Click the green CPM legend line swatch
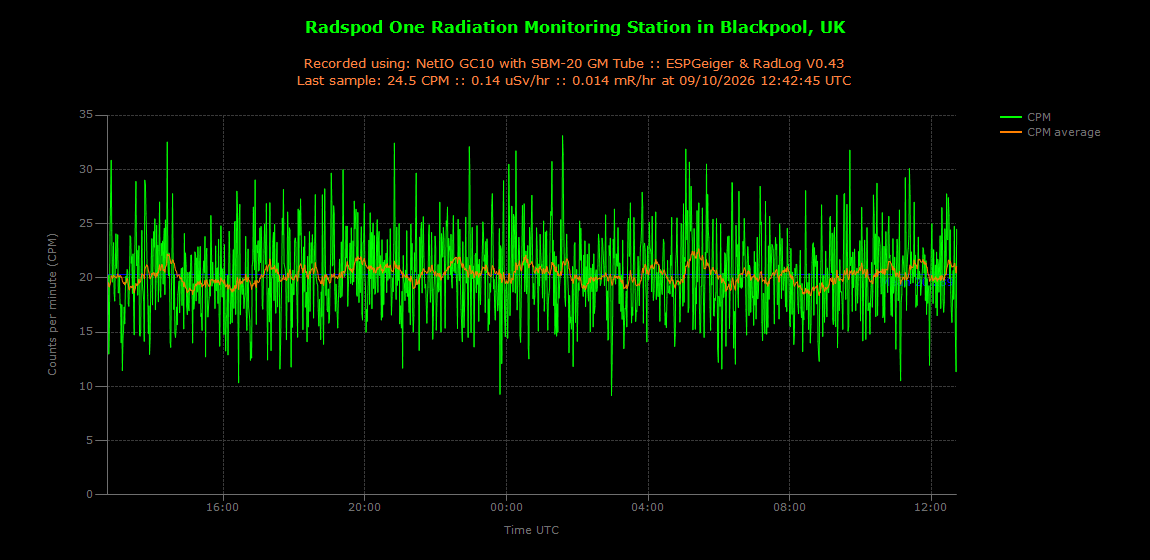Viewport: 1150px width, 560px height. click(1011, 117)
